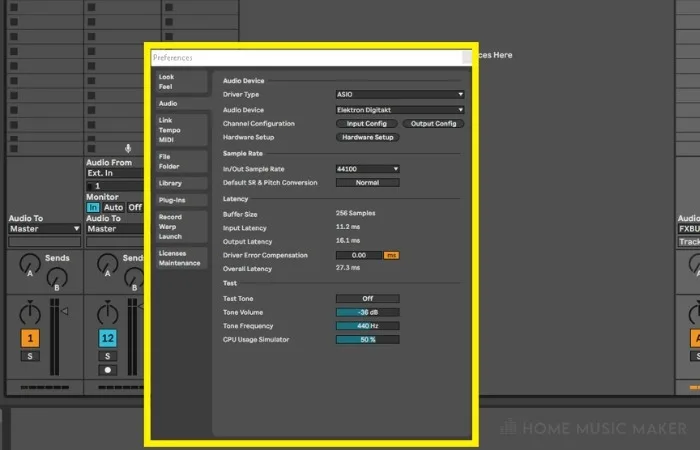Viewport: 700px width, 450px height.
Task: Open the Driver Type ASIO dropdown
Action: point(400,94)
